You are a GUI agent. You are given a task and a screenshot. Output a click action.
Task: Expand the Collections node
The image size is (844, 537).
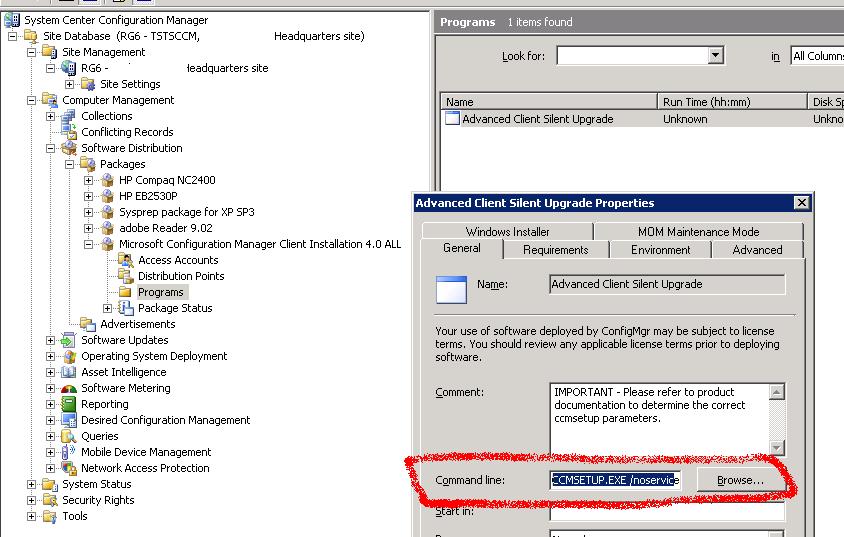[x=51, y=117]
